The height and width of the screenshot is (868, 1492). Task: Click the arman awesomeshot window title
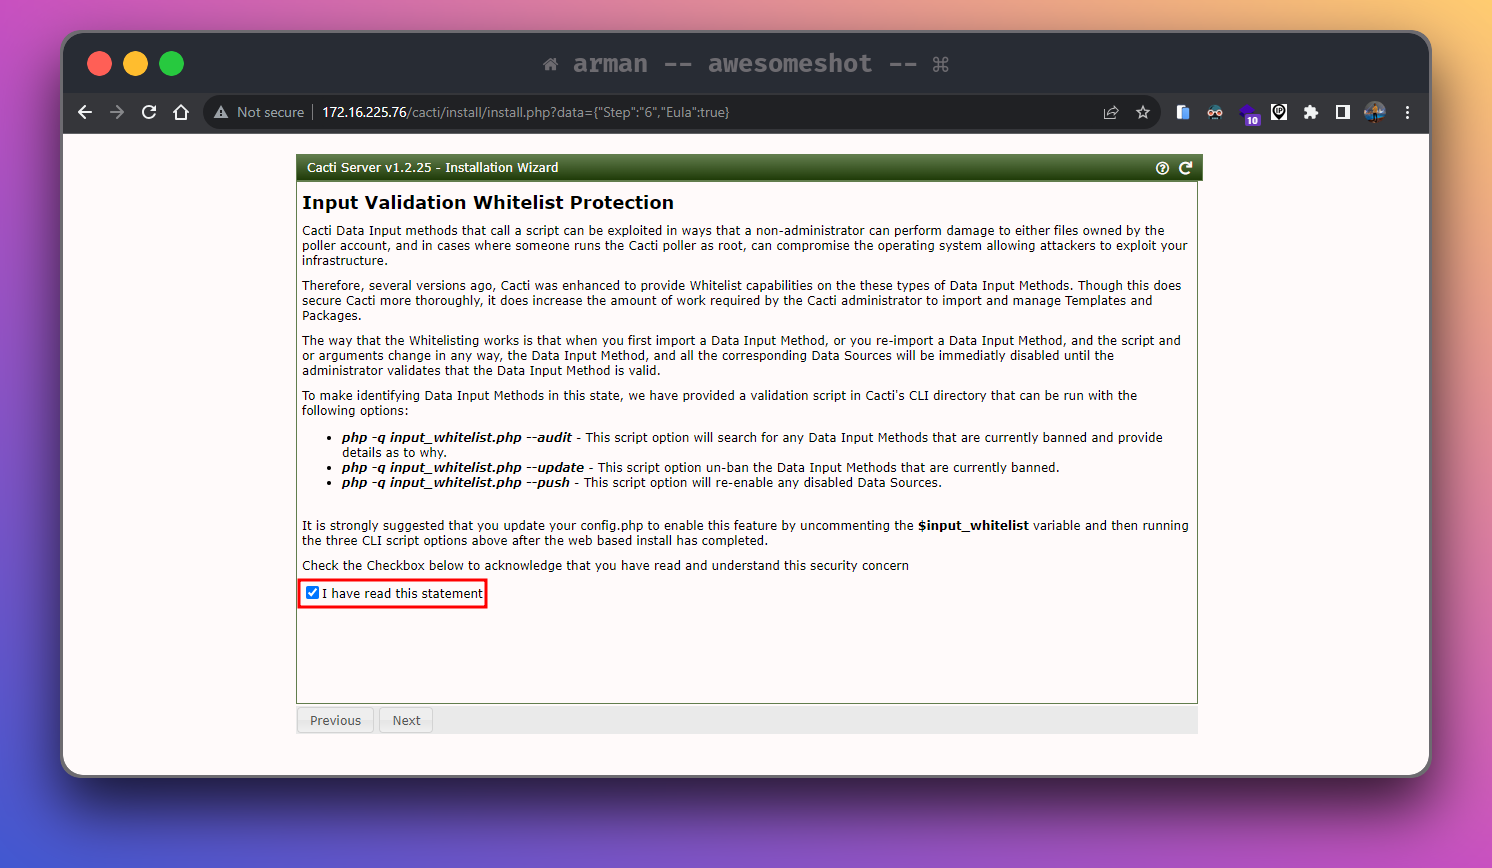click(x=745, y=63)
